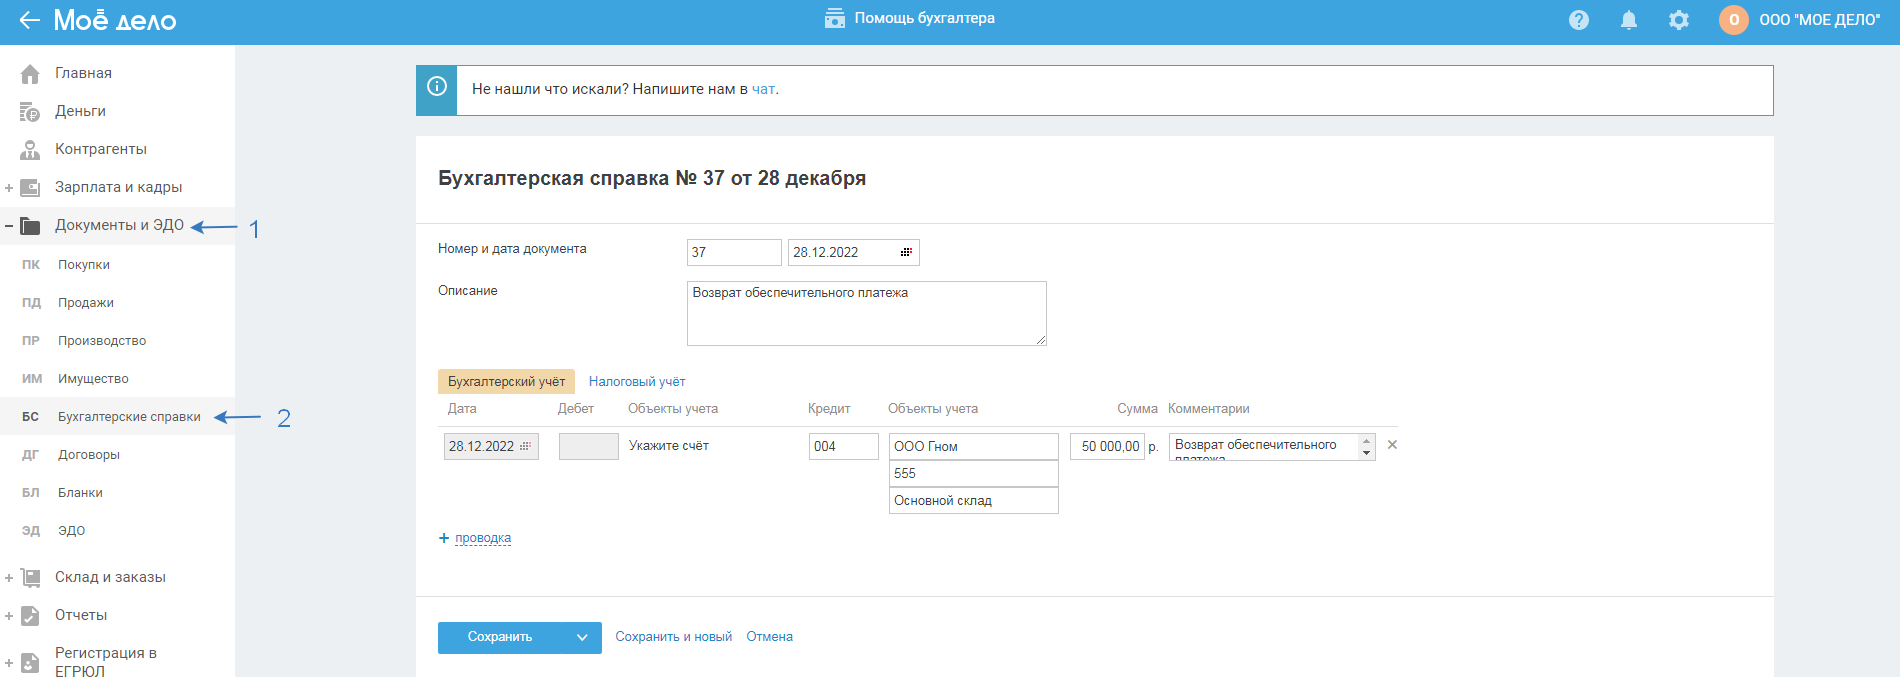Open calendar picker for document date

(906, 252)
